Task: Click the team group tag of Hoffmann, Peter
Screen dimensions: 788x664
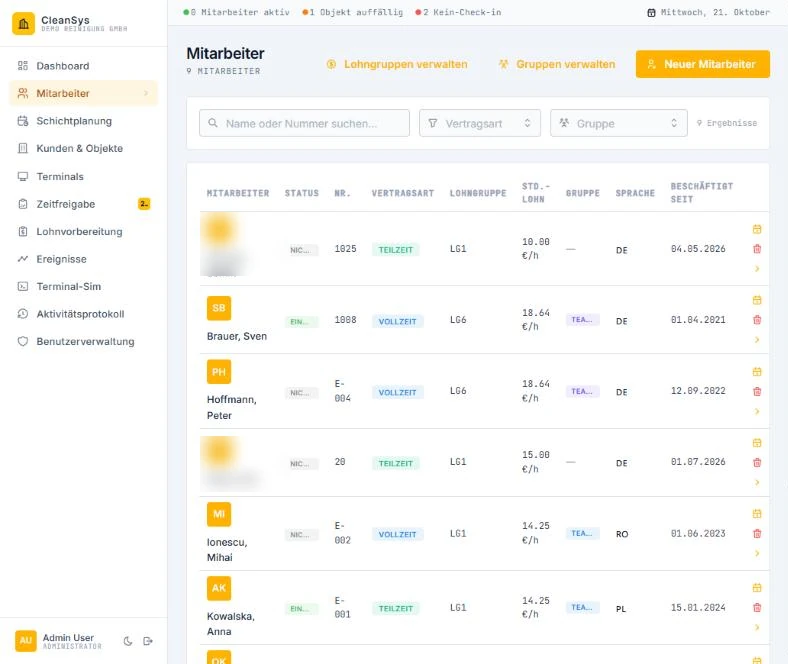Action: point(582,392)
